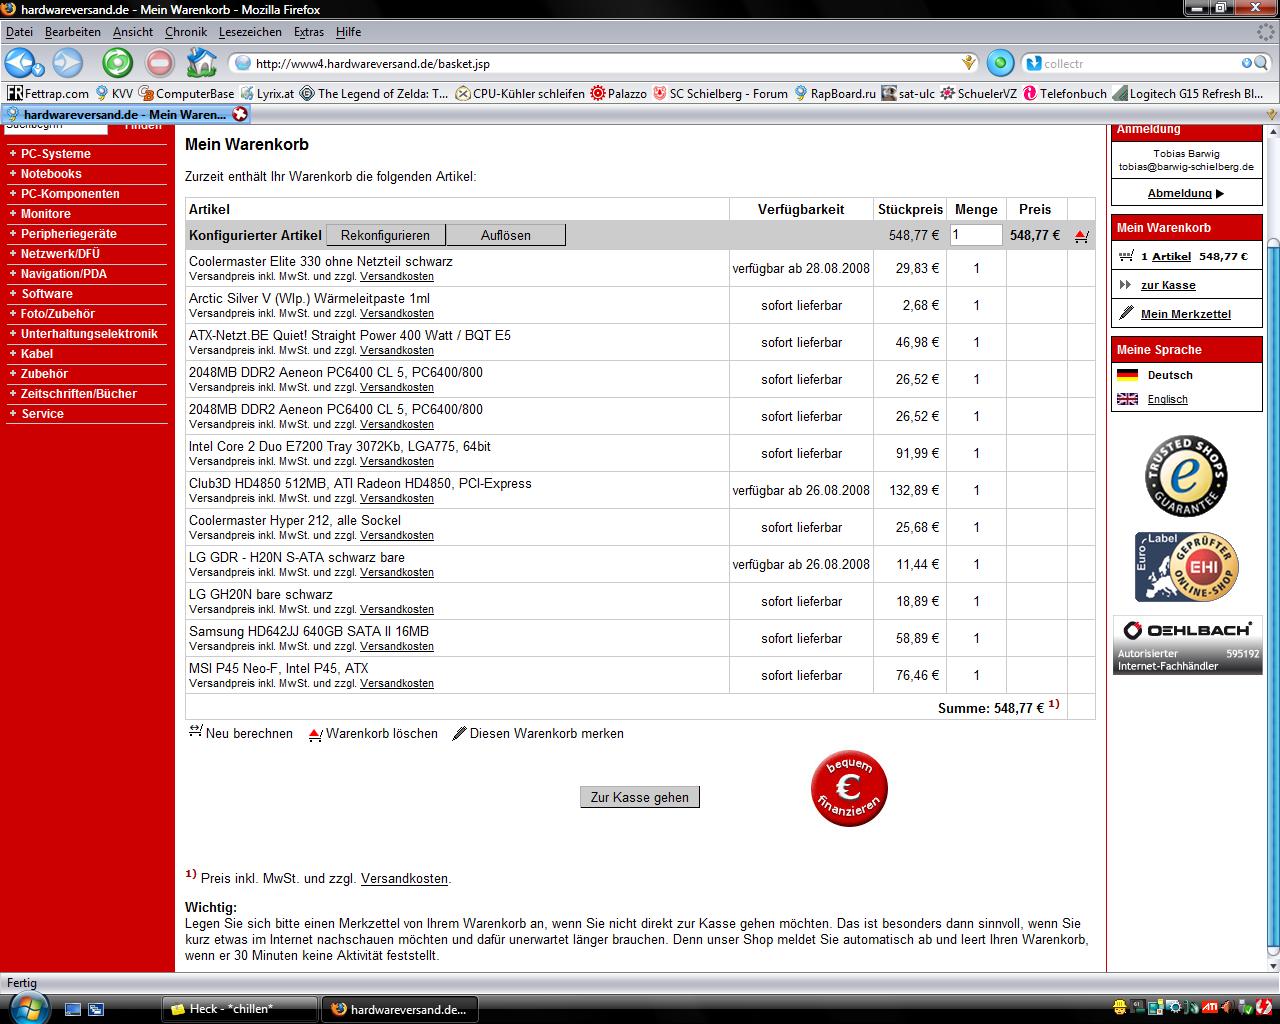Screen dimensions: 1280x1024
Task: Expand the Navigation/PDA category
Action: coord(63,274)
